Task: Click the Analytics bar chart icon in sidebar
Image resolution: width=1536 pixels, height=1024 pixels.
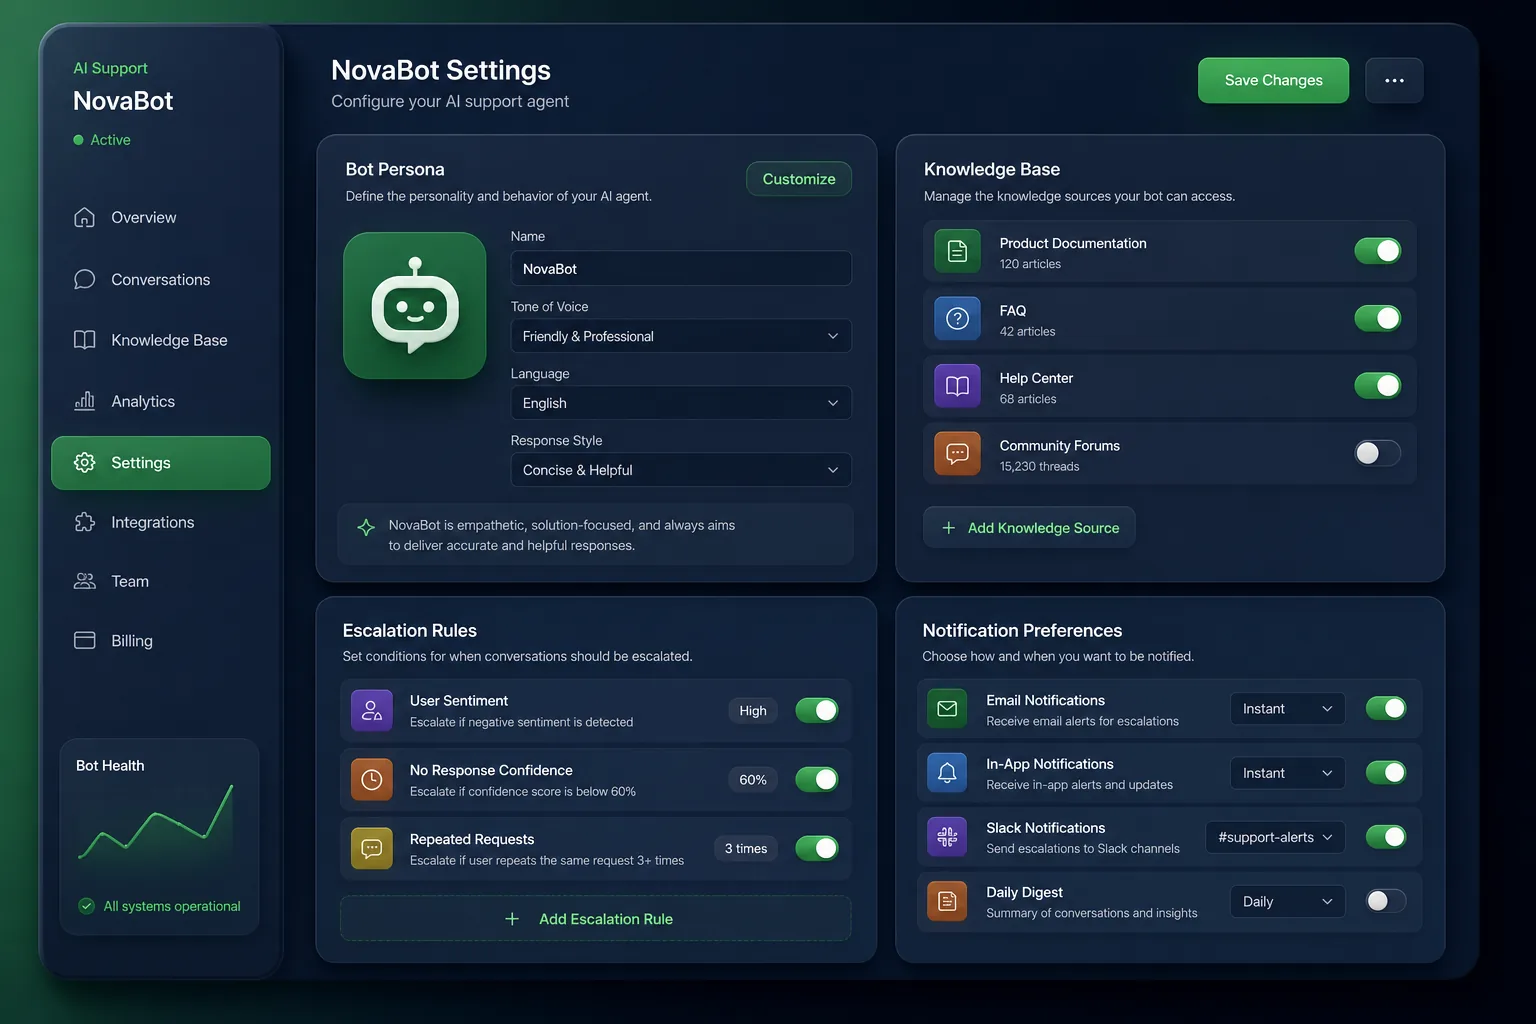Action: pos(85,401)
